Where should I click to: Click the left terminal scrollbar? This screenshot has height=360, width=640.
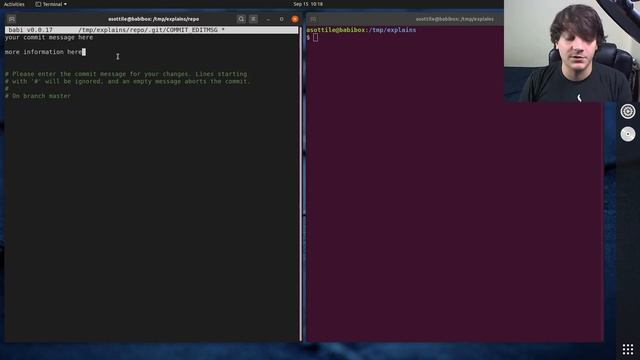301,184
